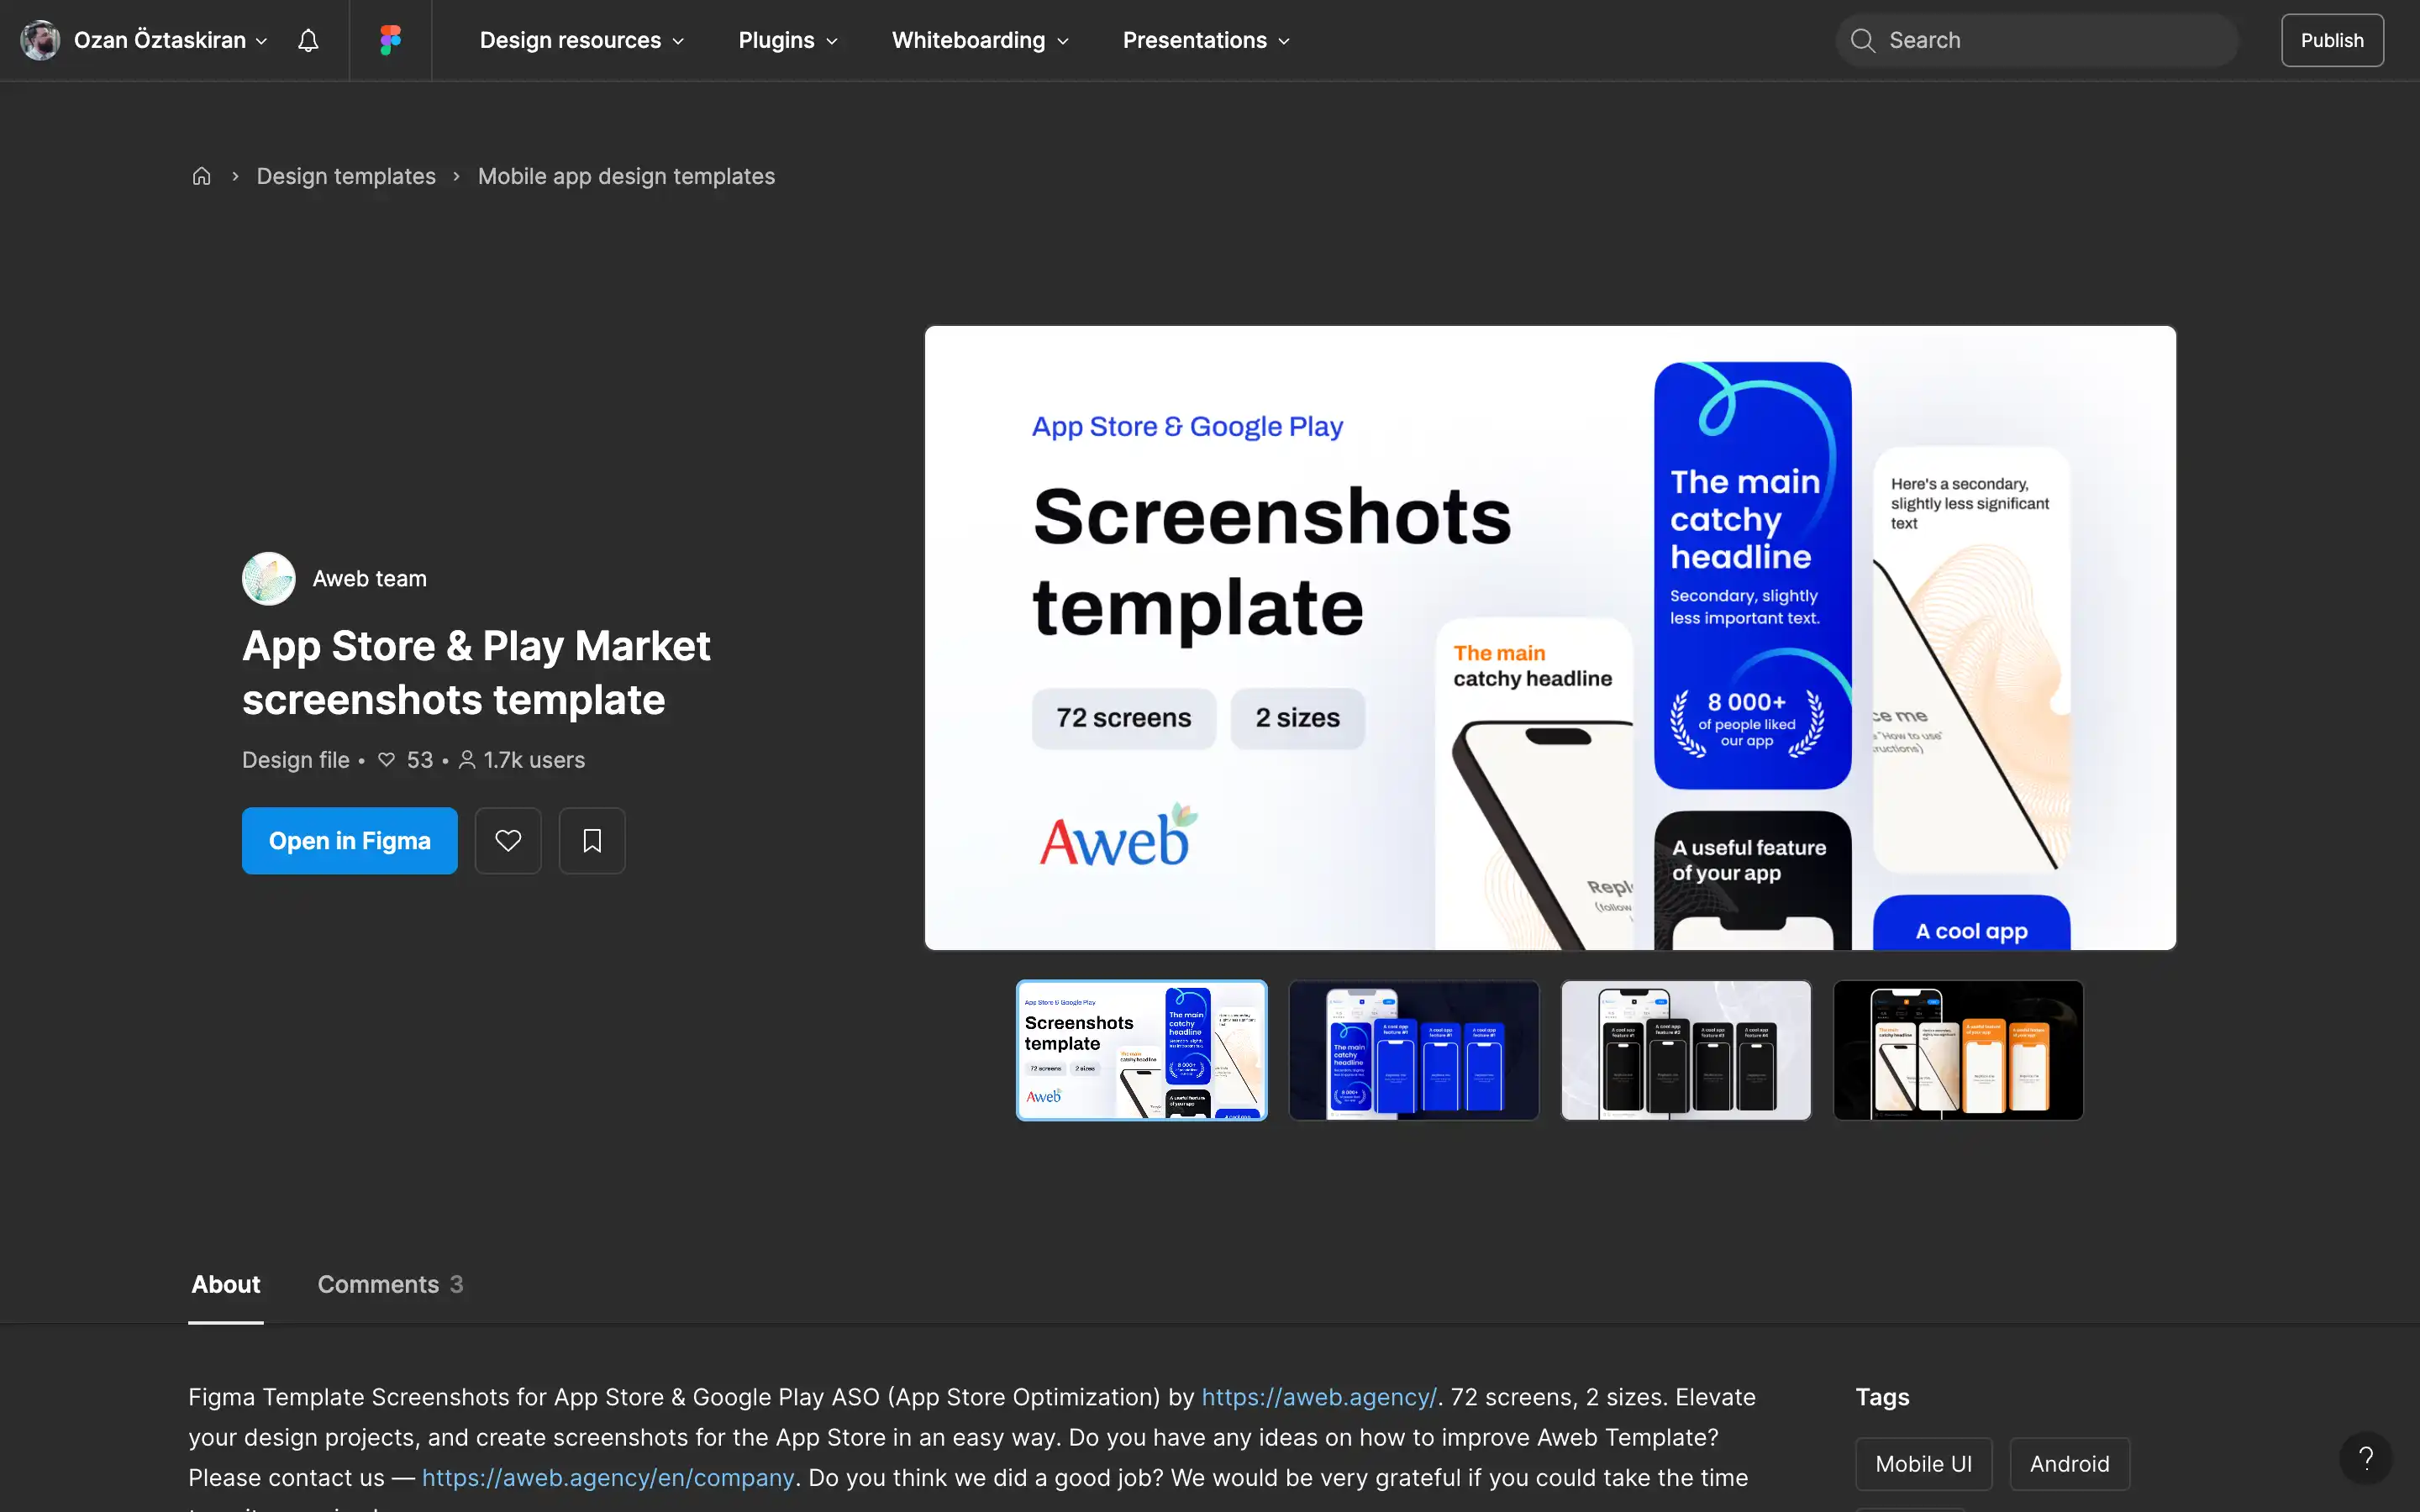Select fourth thumbnail with orange phones
The height and width of the screenshot is (1512, 2420).
pyautogui.click(x=1958, y=1050)
